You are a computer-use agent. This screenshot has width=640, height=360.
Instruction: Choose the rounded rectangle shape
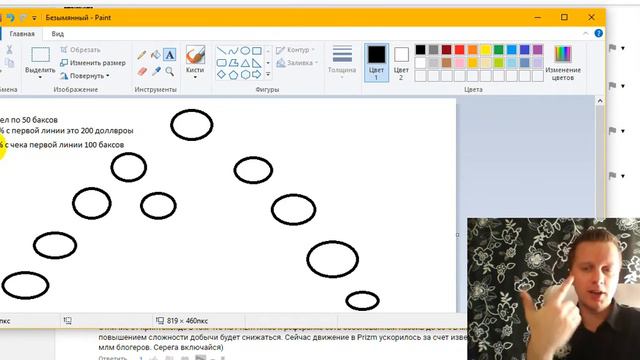222,63
